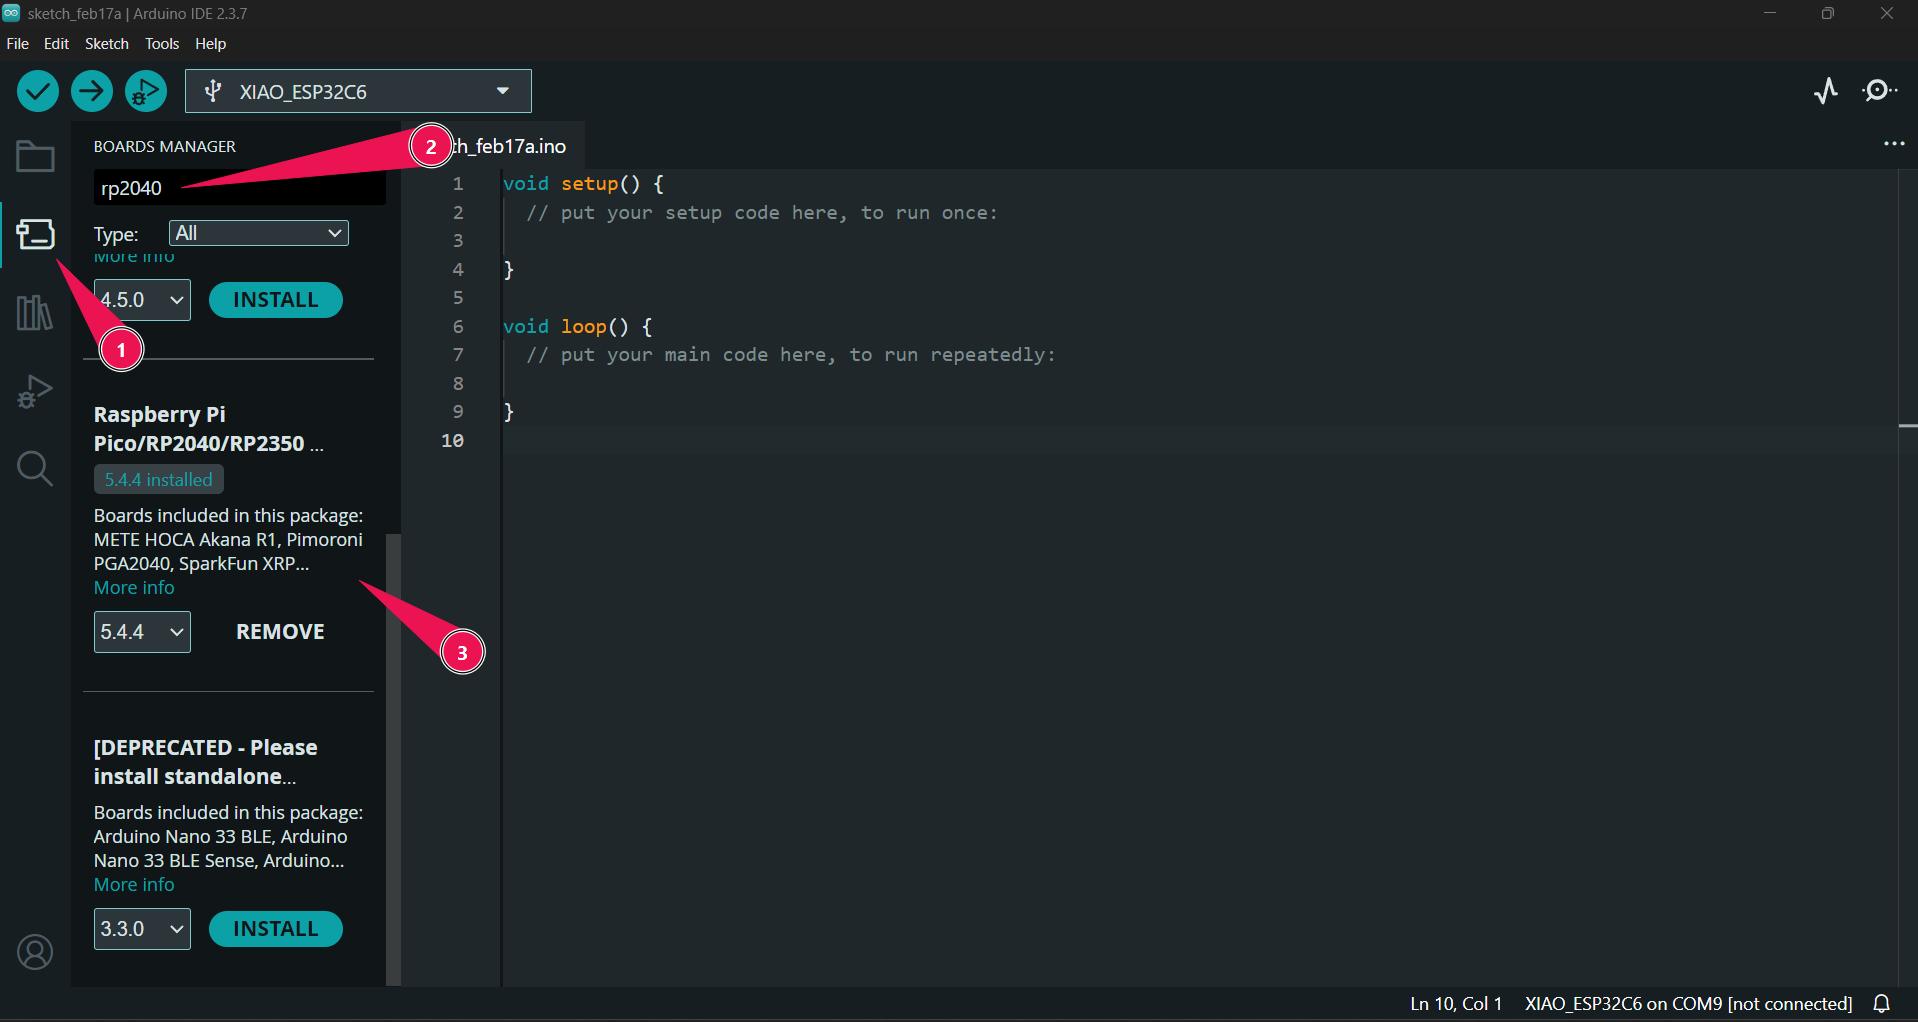The width and height of the screenshot is (1918, 1022).
Task: Open the Library Manager sidebar icon
Action: tap(35, 313)
